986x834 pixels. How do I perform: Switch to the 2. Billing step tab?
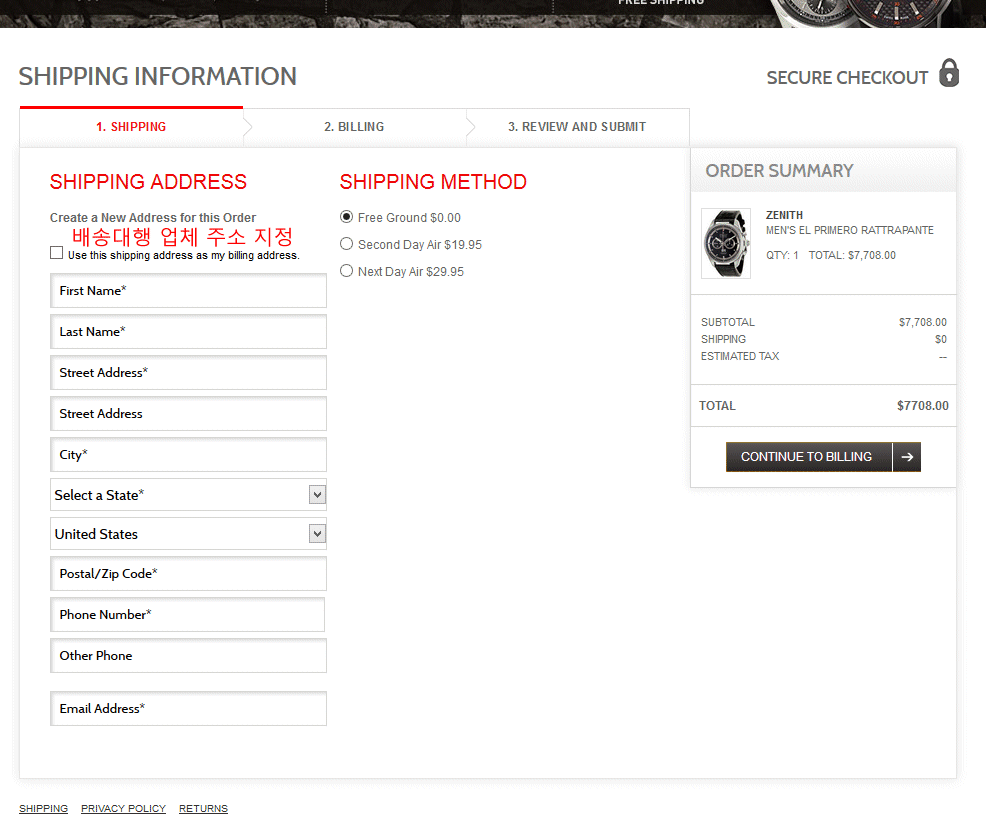[x=354, y=127]
